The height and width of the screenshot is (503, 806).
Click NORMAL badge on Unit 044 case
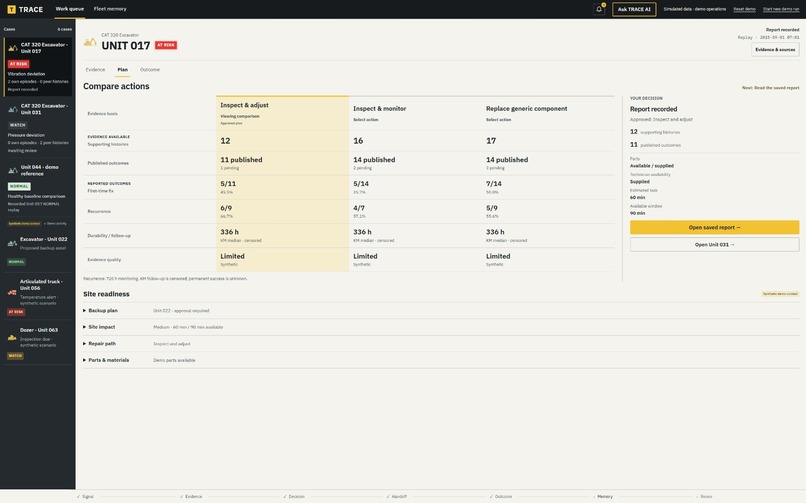(x=19, y=187)
